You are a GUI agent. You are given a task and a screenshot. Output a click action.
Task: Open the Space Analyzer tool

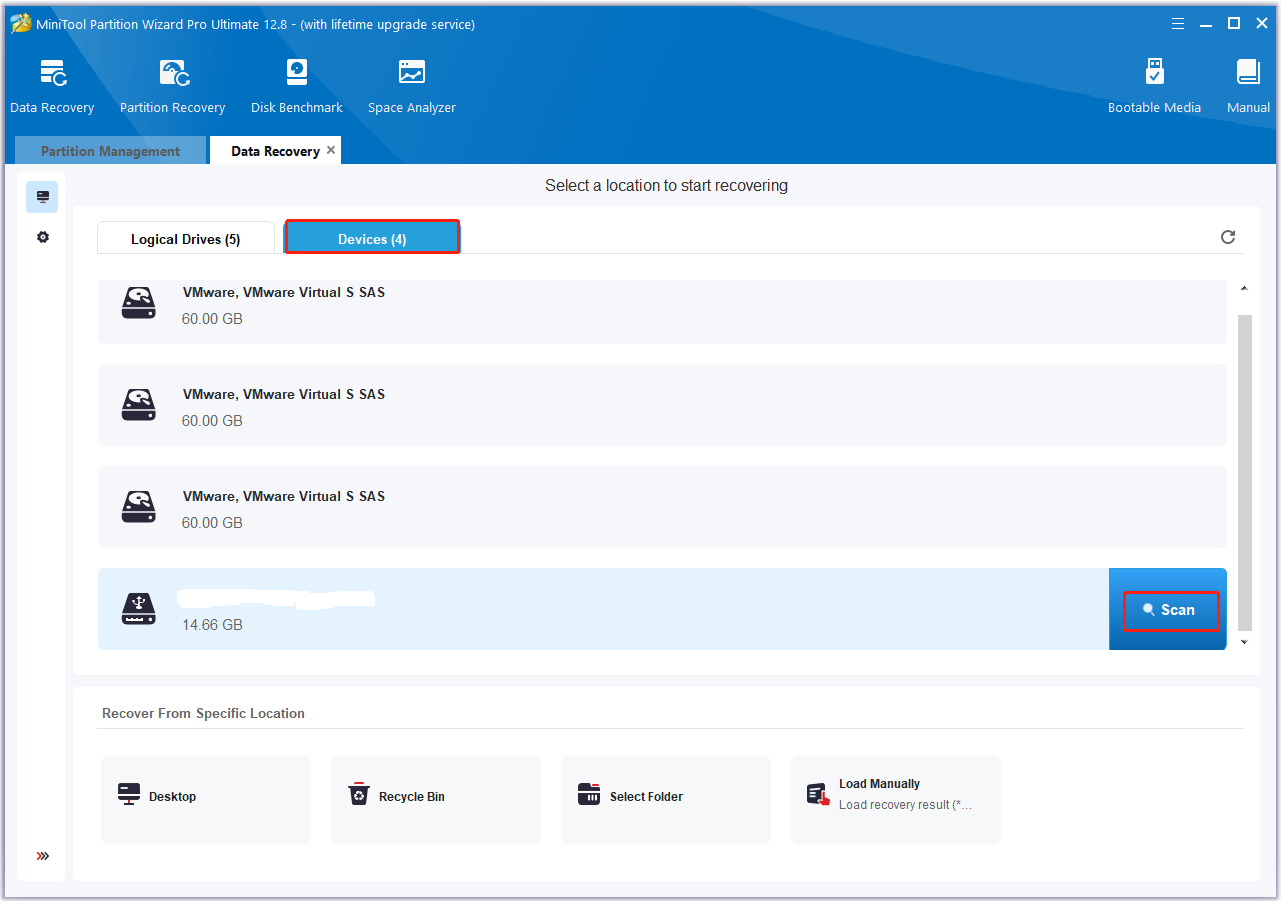(x=411, y=87)
